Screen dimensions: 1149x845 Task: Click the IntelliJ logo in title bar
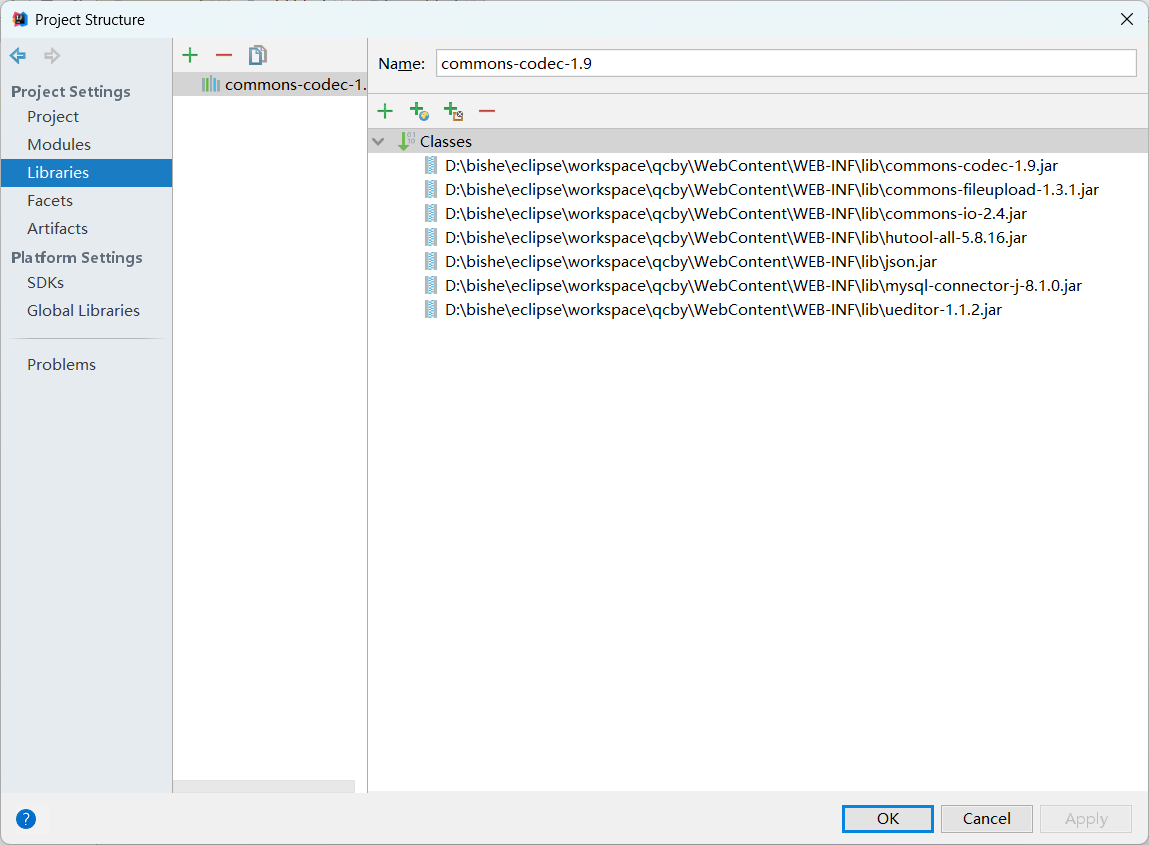[x=20, y=19]
